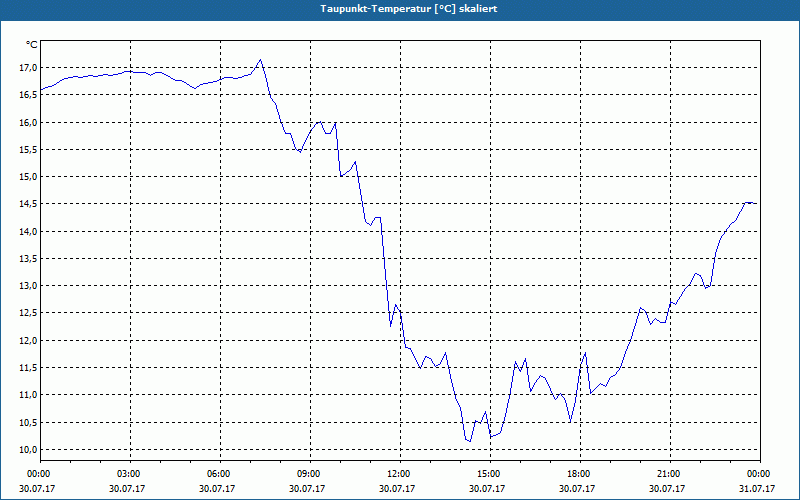Viewport: 800px width, 500px height.
Task: Select the 13,0 y-axis value
Action: click(29, 285)
